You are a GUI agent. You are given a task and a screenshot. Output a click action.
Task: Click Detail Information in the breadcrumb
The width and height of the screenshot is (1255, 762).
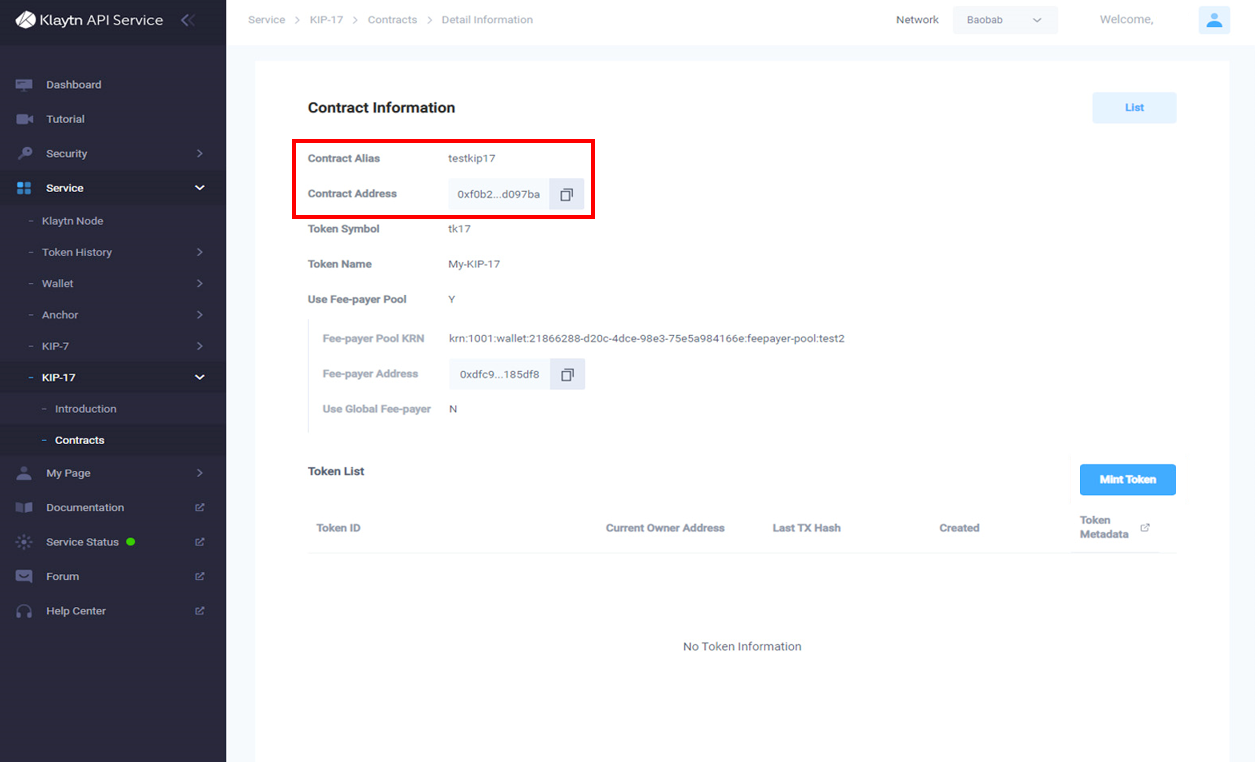click(487, 20)
